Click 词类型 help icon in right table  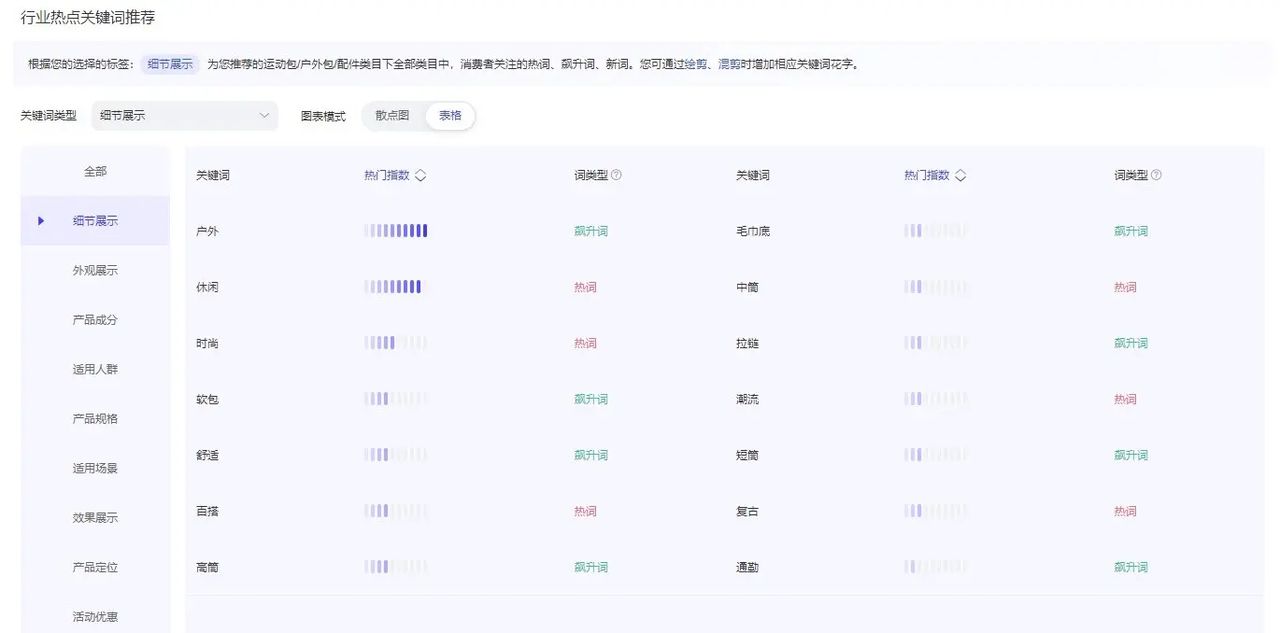(1156, 174)
